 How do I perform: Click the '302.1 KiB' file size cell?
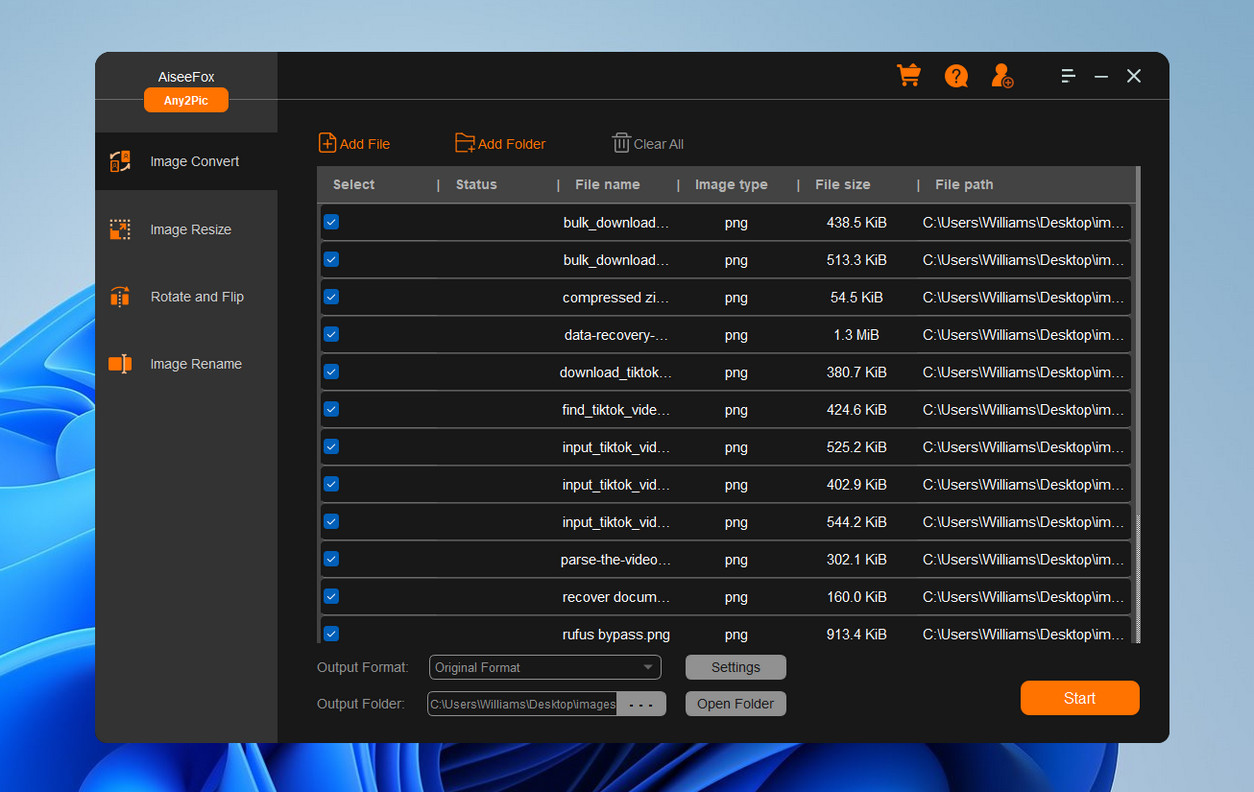click(x=857, y=560)
